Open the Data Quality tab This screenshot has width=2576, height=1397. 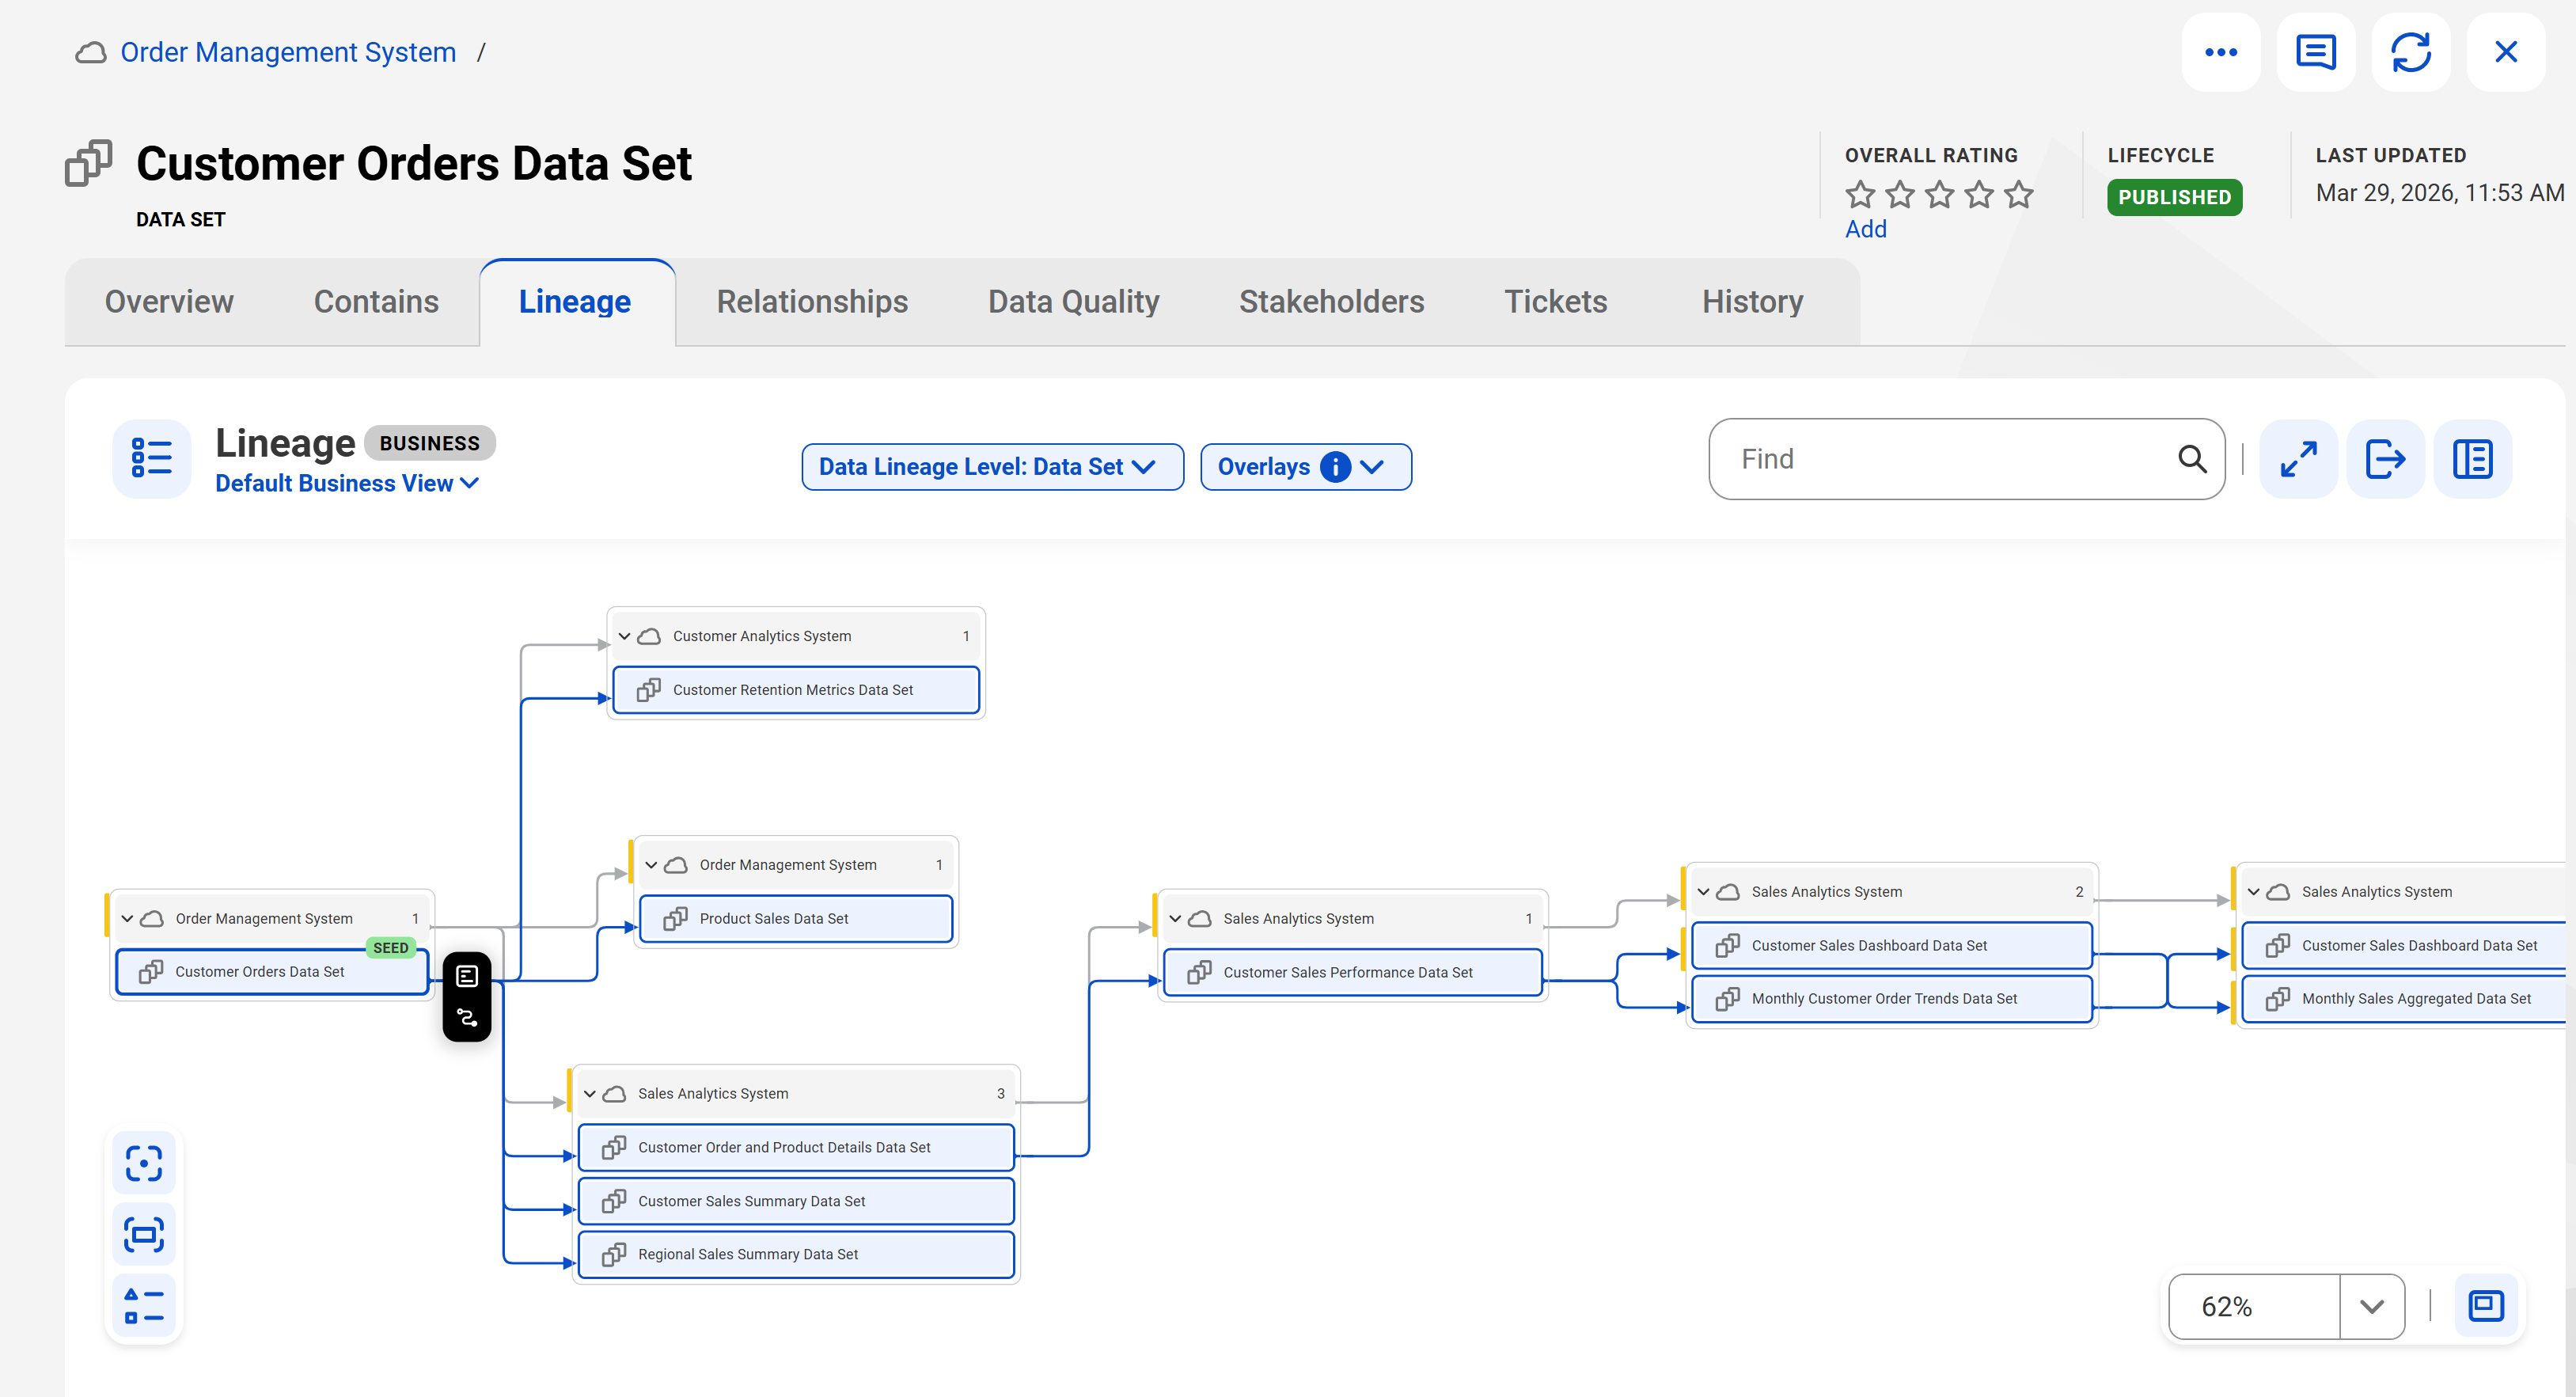click(1073, 302)
